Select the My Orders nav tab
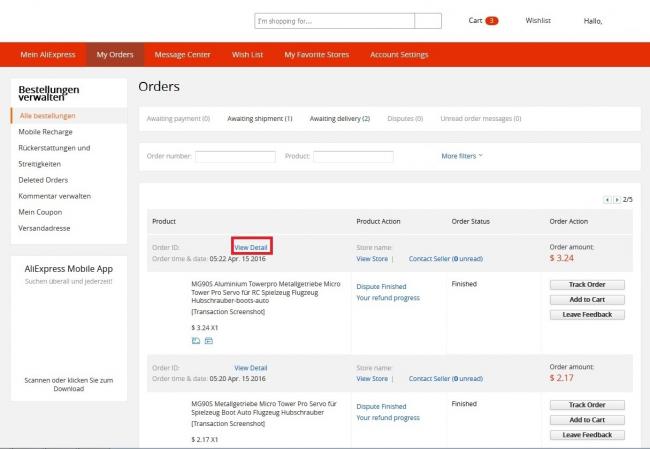This screenshot has height=449, width=650. tap(115, 54)
